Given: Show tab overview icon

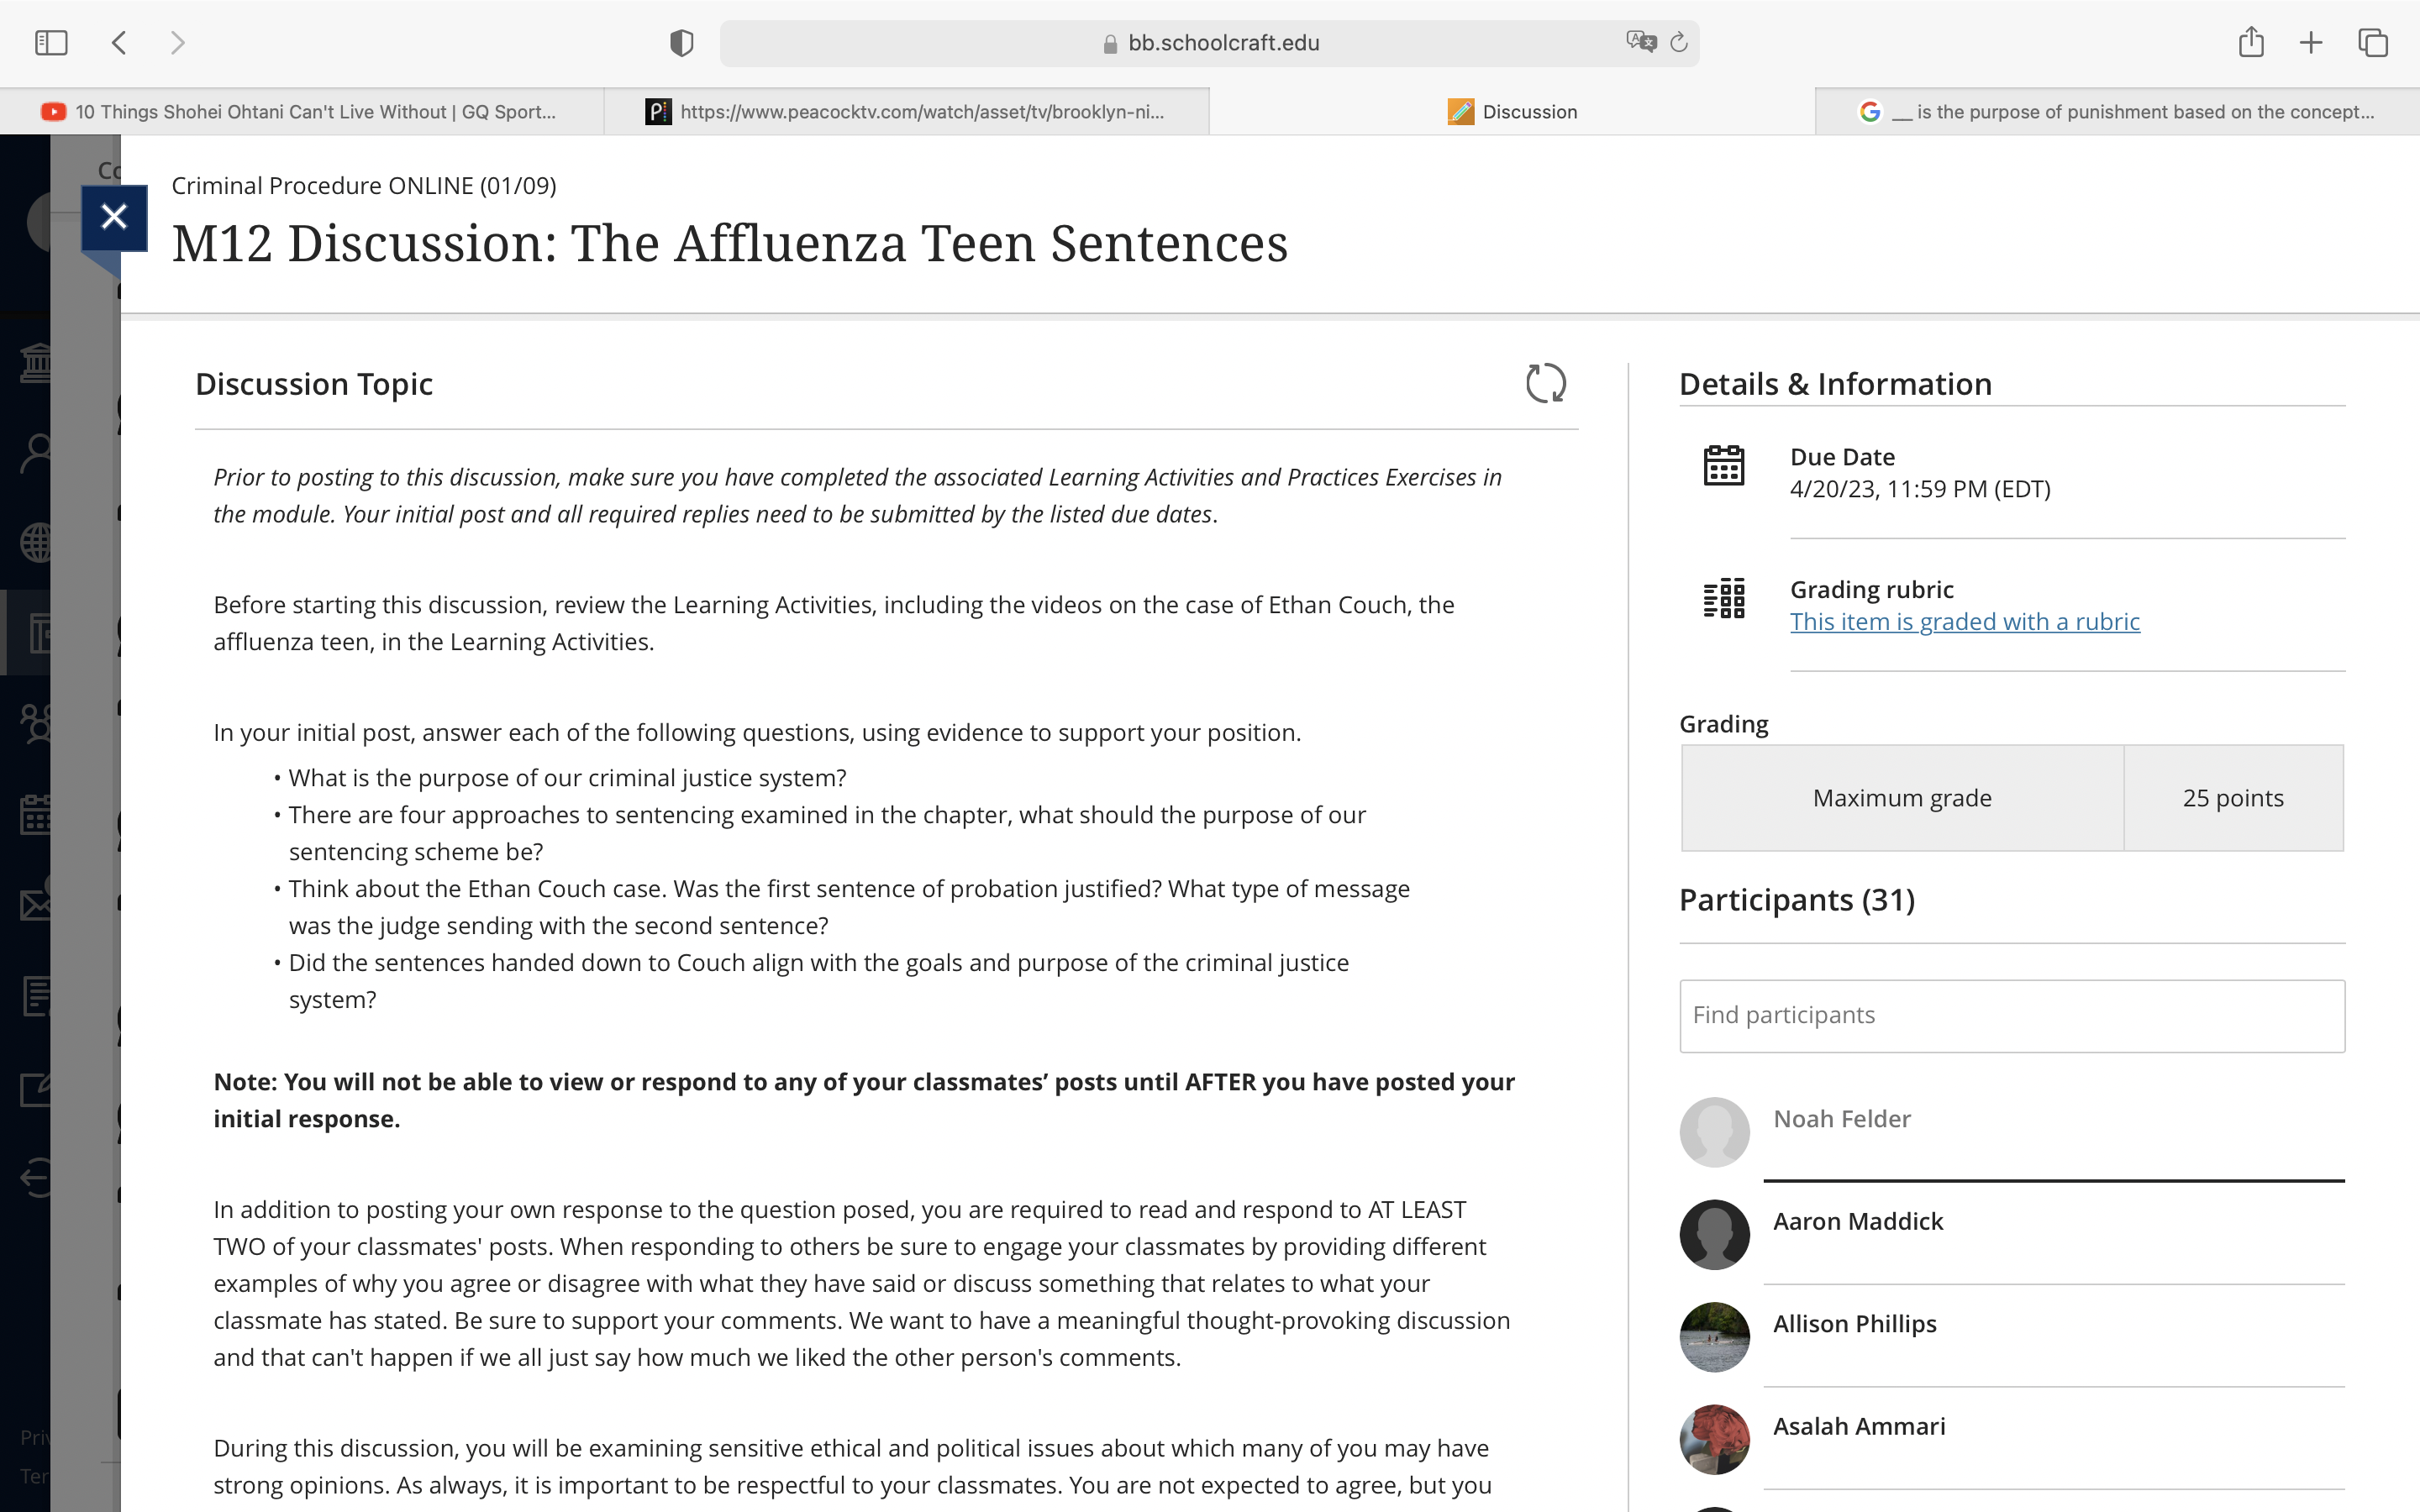Looking at the screenshot, I should coord(2373,43).
